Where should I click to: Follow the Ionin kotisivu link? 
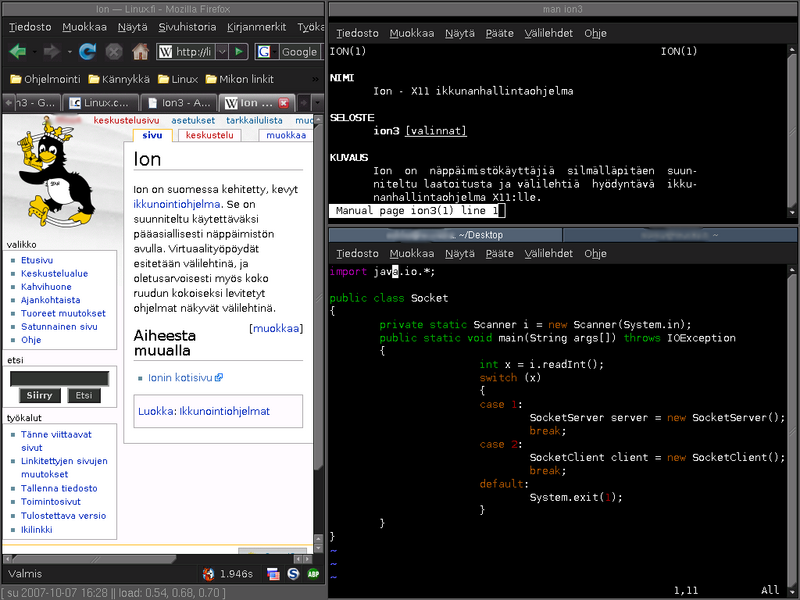coord(182,378)
